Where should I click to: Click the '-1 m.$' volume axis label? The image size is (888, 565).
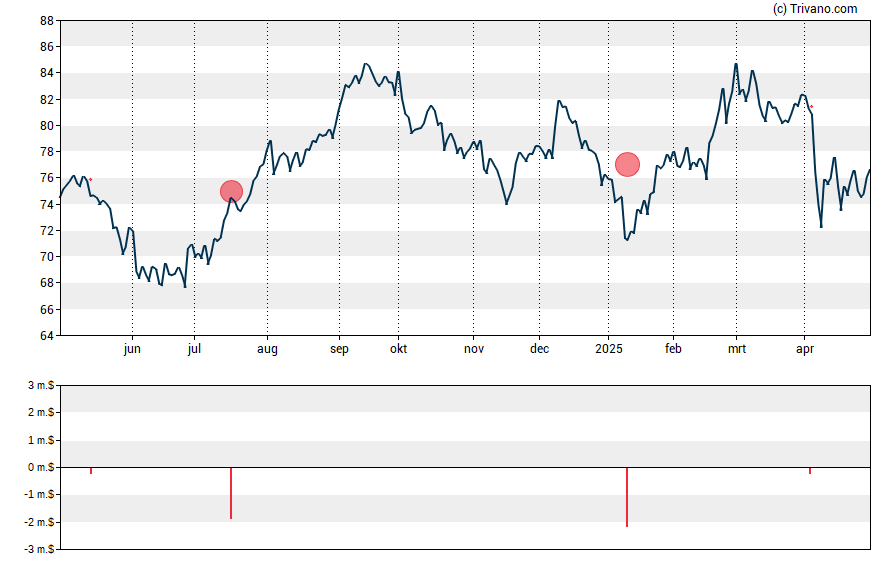pos(39,494)
